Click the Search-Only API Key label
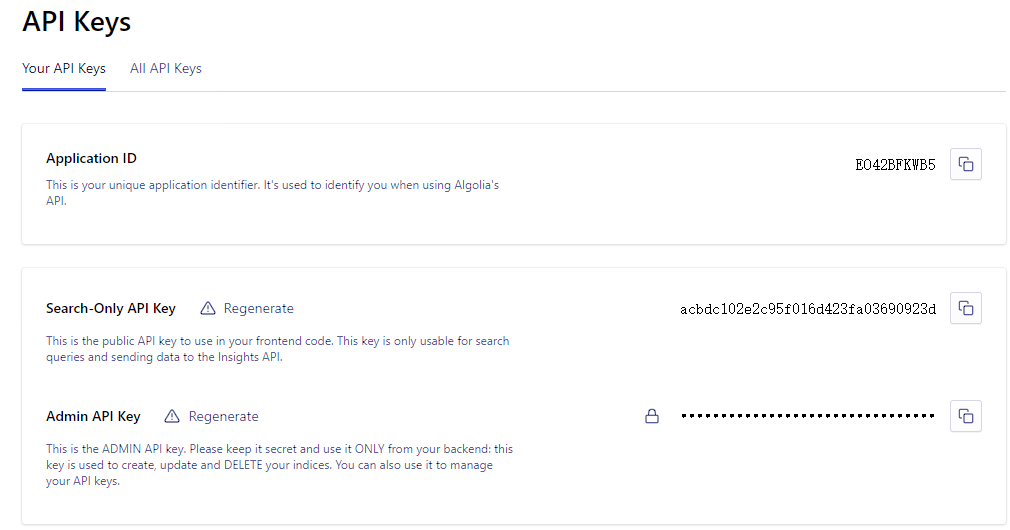The width and height of the screenshot is (1010, 530). tap(110, 308)
